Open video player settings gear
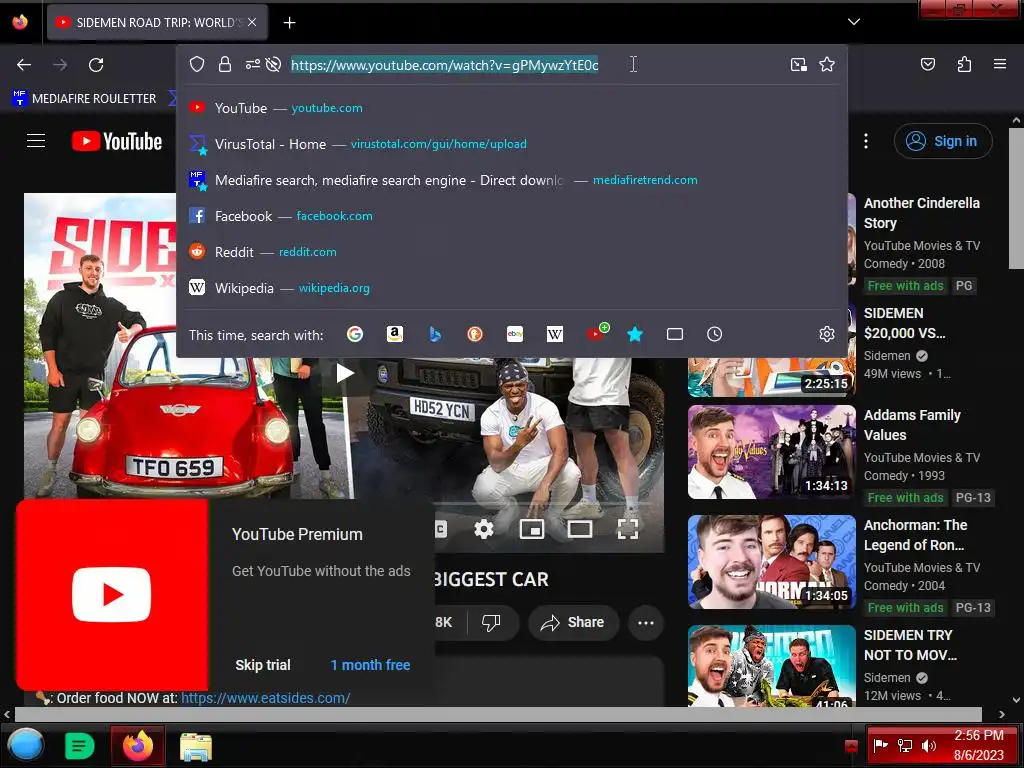The height and width of the screenshot is (768, 1024). tap(483, 528)
